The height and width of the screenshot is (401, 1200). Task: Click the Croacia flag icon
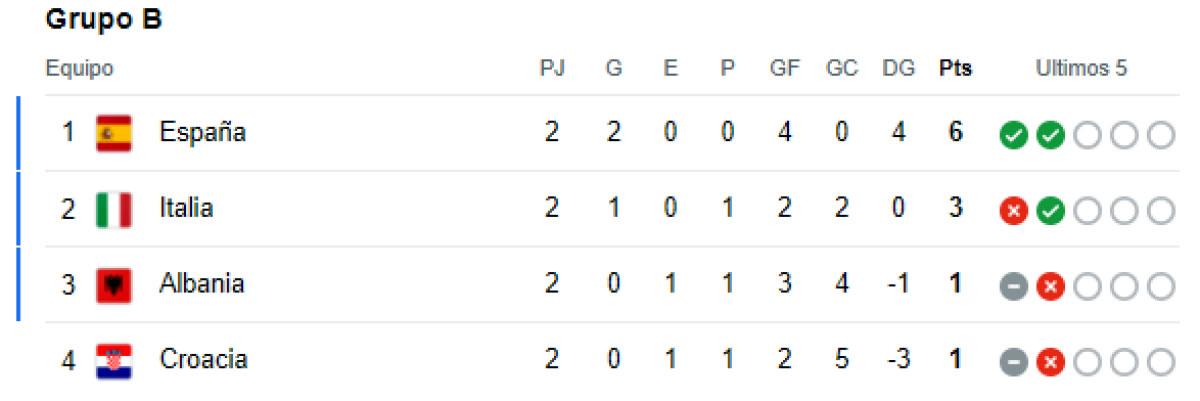(x=114, y=360)
